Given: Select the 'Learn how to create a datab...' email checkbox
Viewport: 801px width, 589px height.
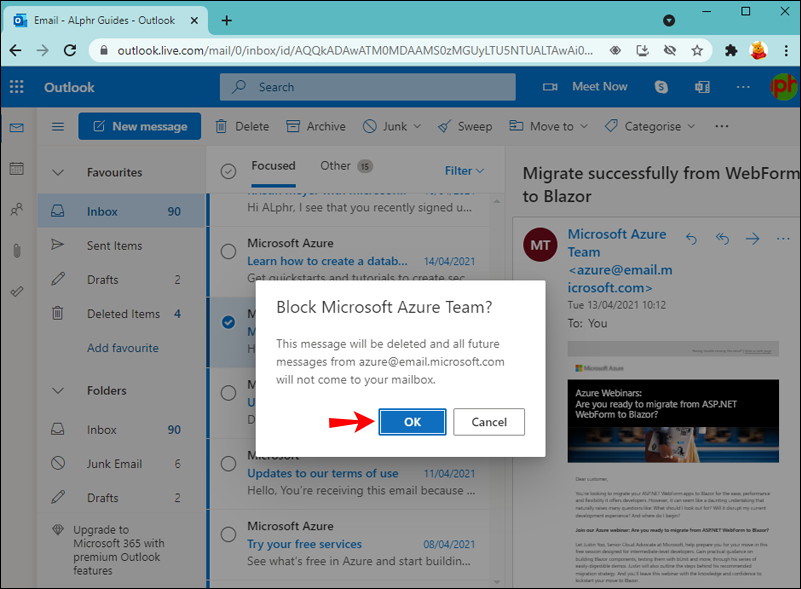Looking at the screenshot, I should (x=228, y=251).
